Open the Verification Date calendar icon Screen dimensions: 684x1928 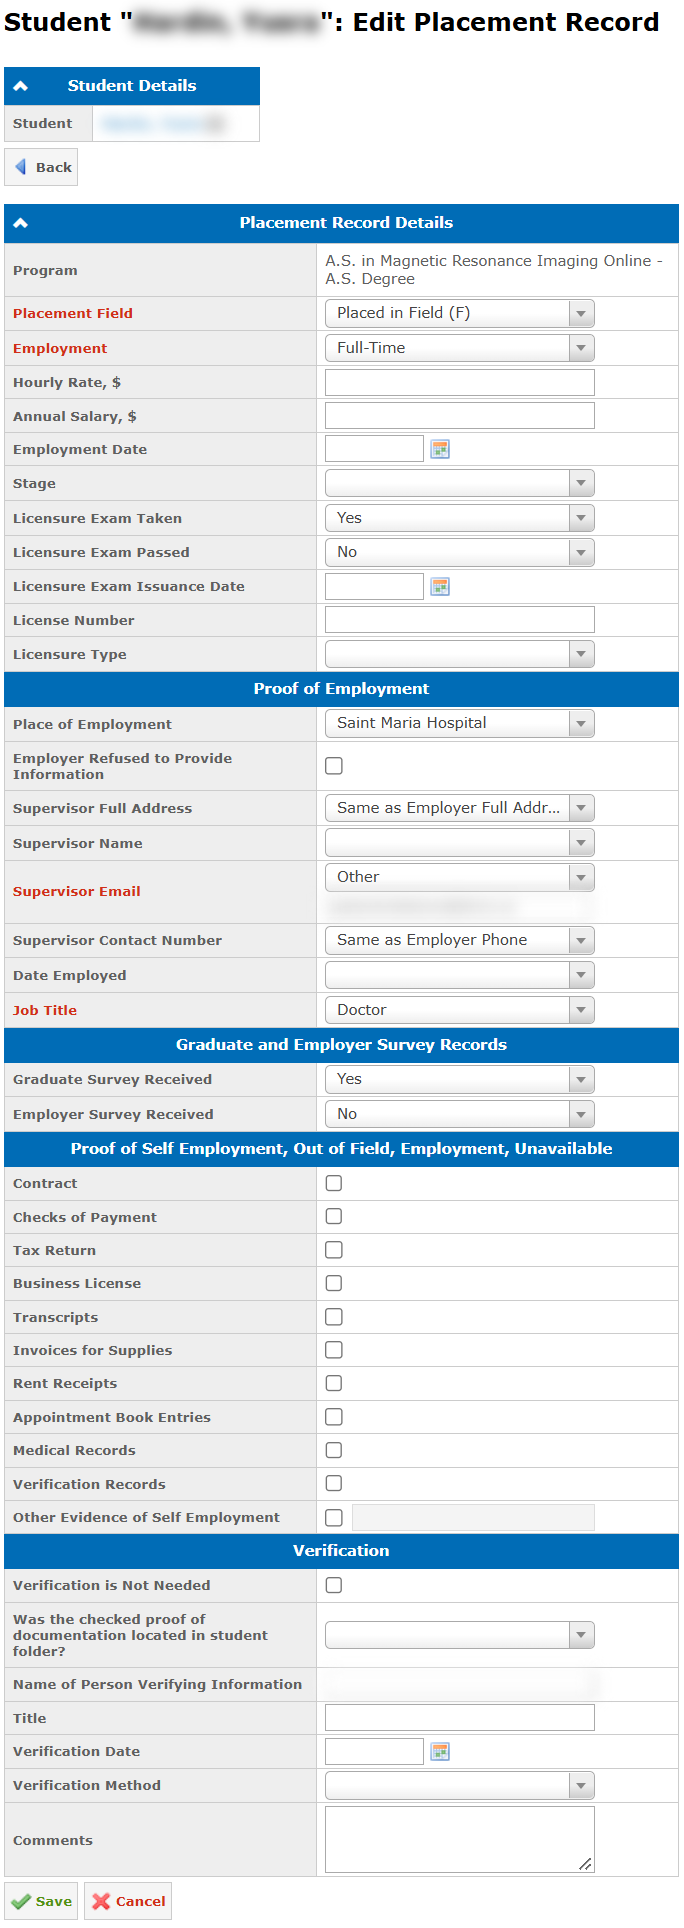[440, 1751]
